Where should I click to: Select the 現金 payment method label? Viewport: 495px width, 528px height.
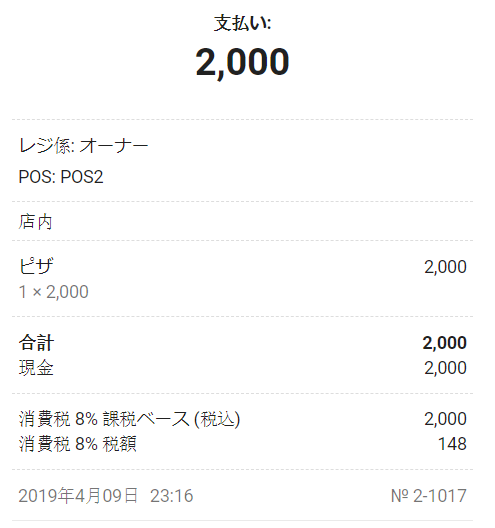[36, 367]
